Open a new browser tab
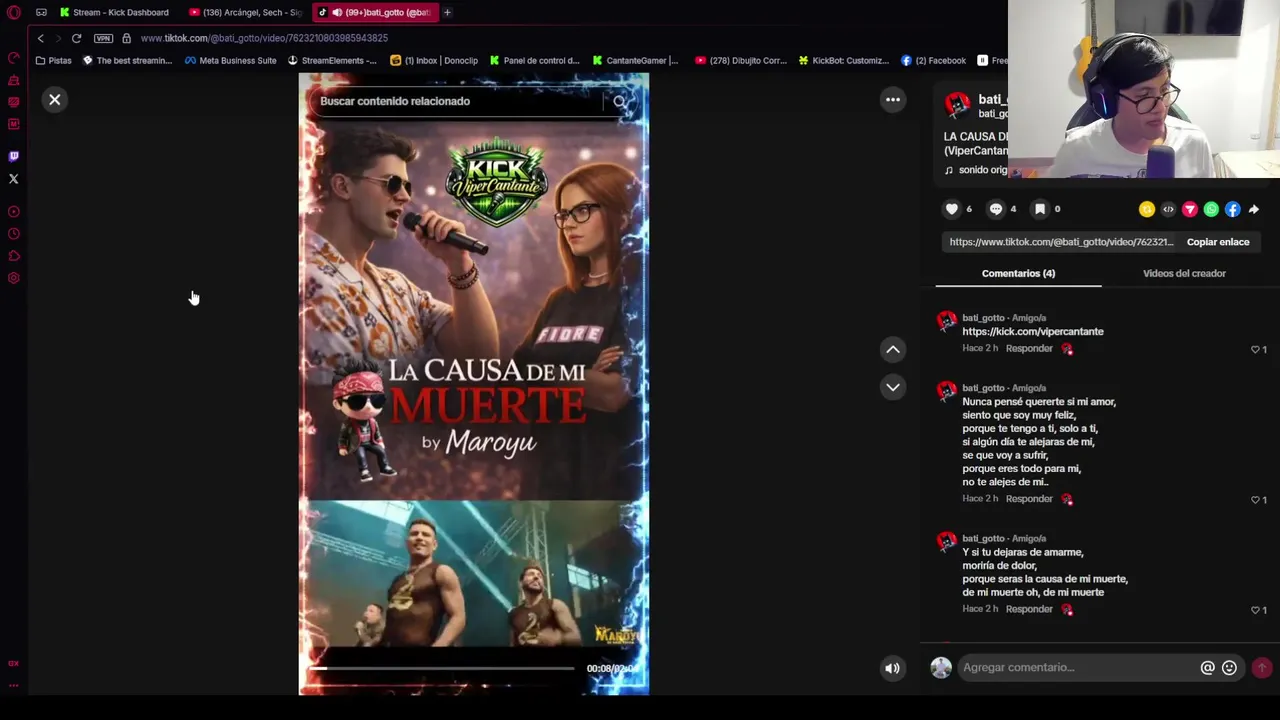The image size is (1280, 720). [447, 12]
